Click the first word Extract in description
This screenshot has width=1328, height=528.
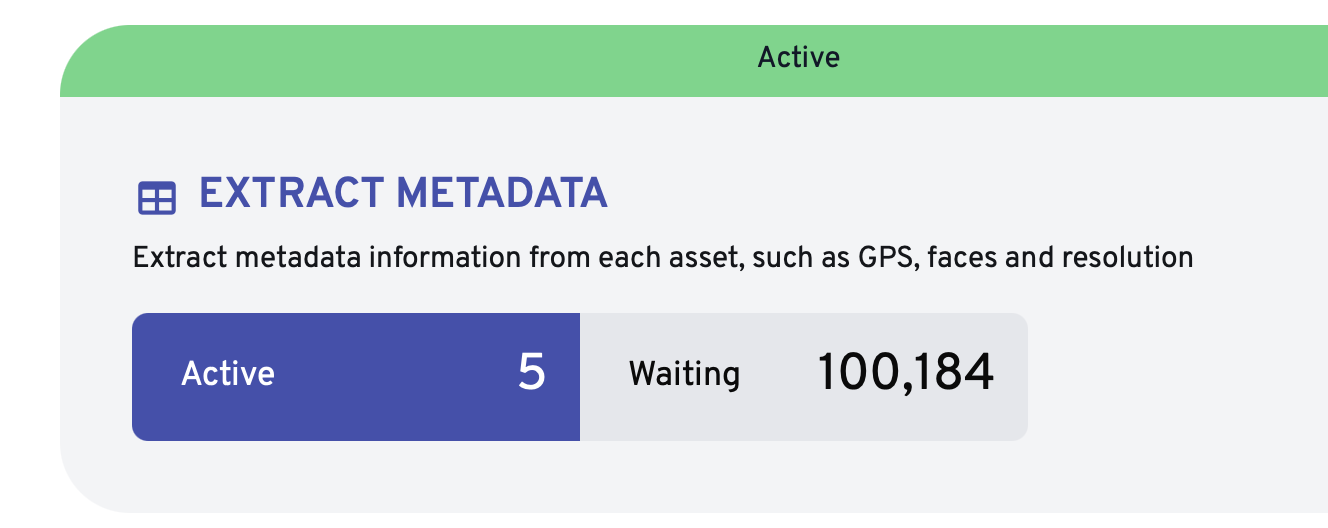pos(176,258)
